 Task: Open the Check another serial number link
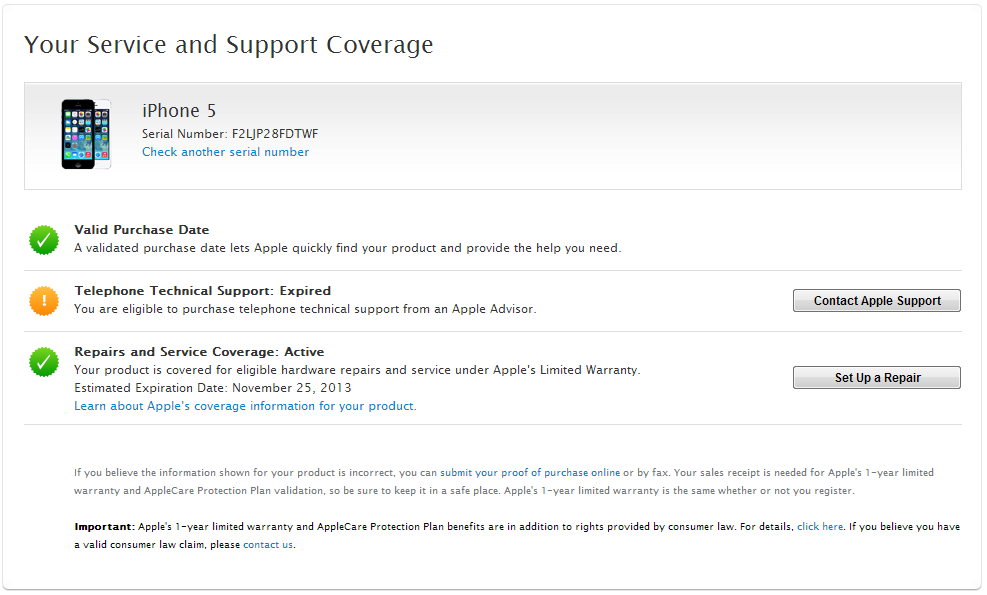click(225, 152)
